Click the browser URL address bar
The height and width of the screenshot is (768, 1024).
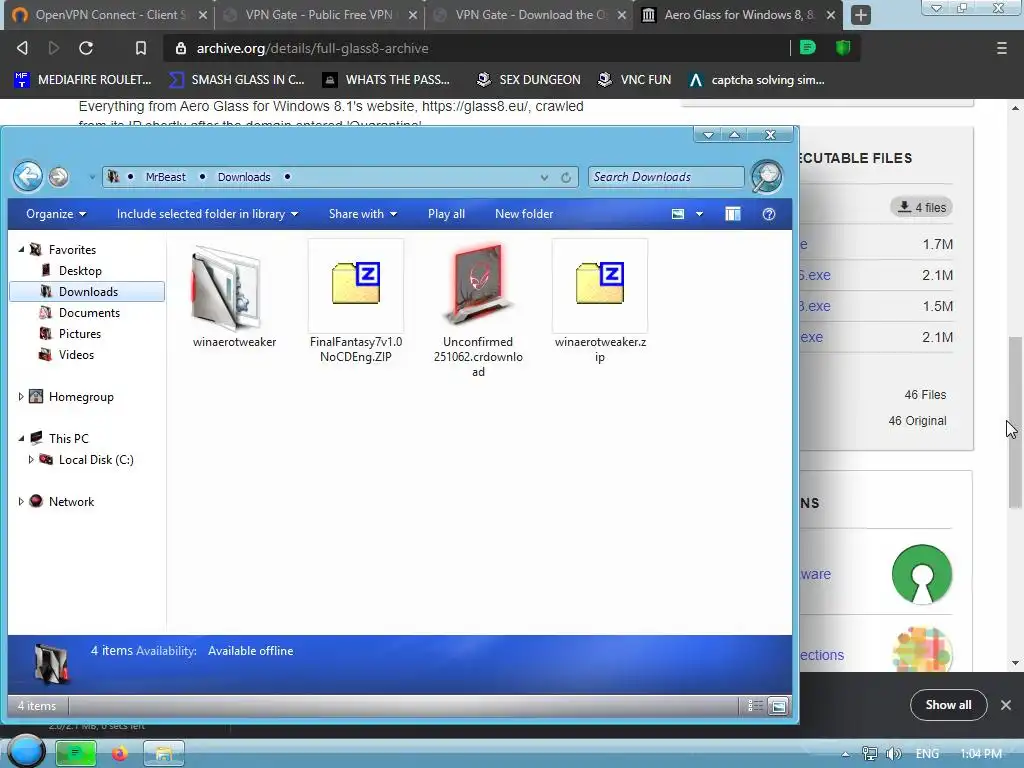(x=477, y=48)
